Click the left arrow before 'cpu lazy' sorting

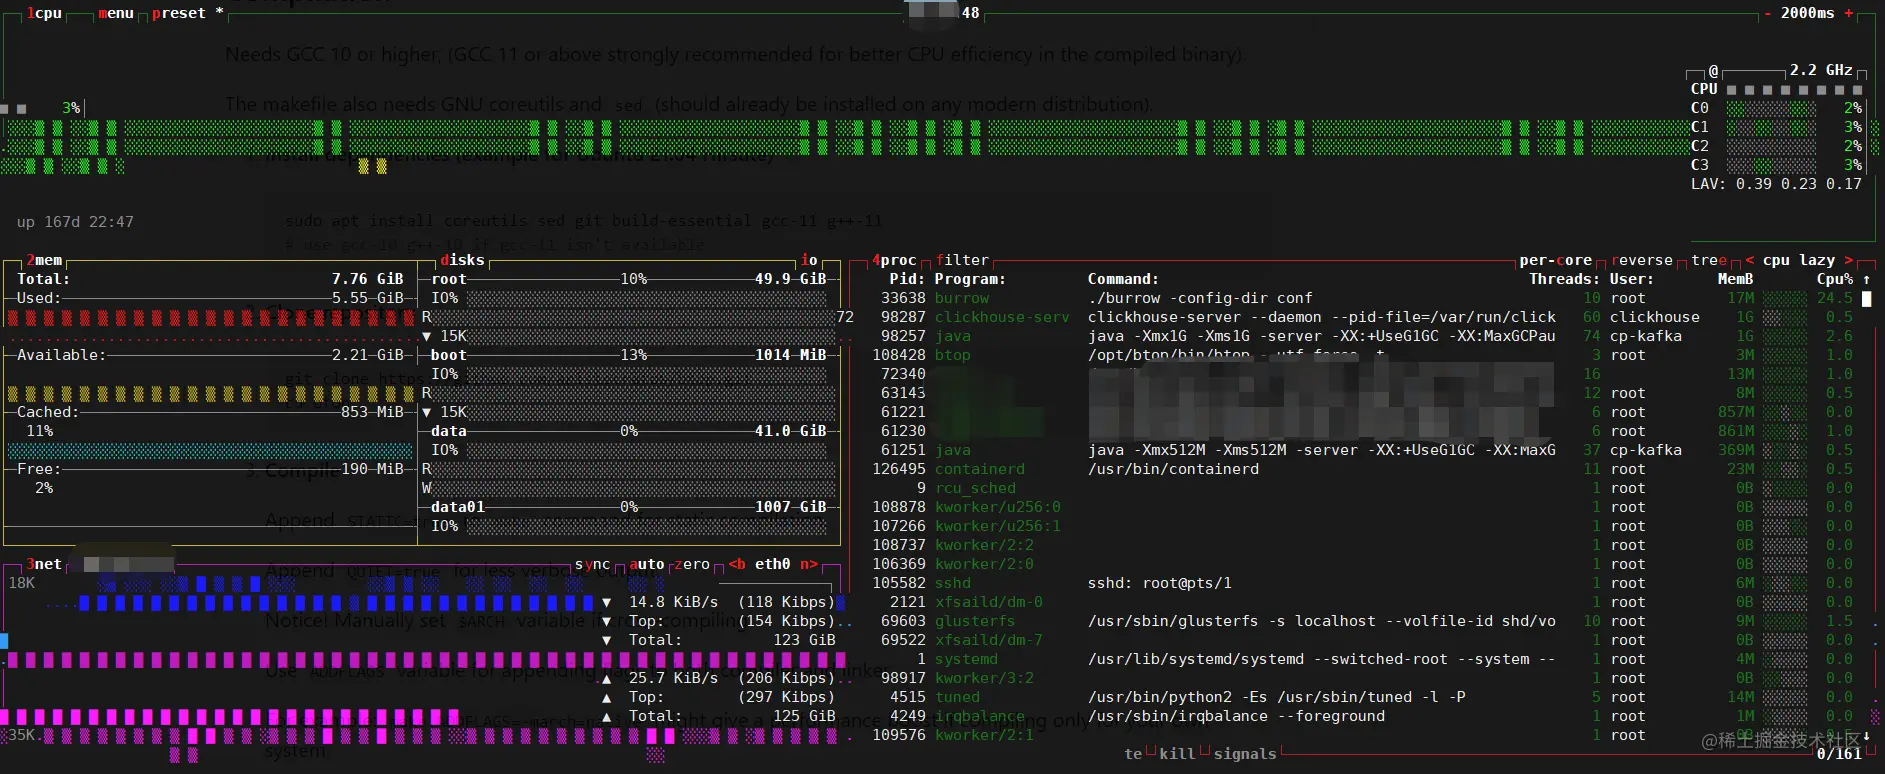click(1750, 260)
